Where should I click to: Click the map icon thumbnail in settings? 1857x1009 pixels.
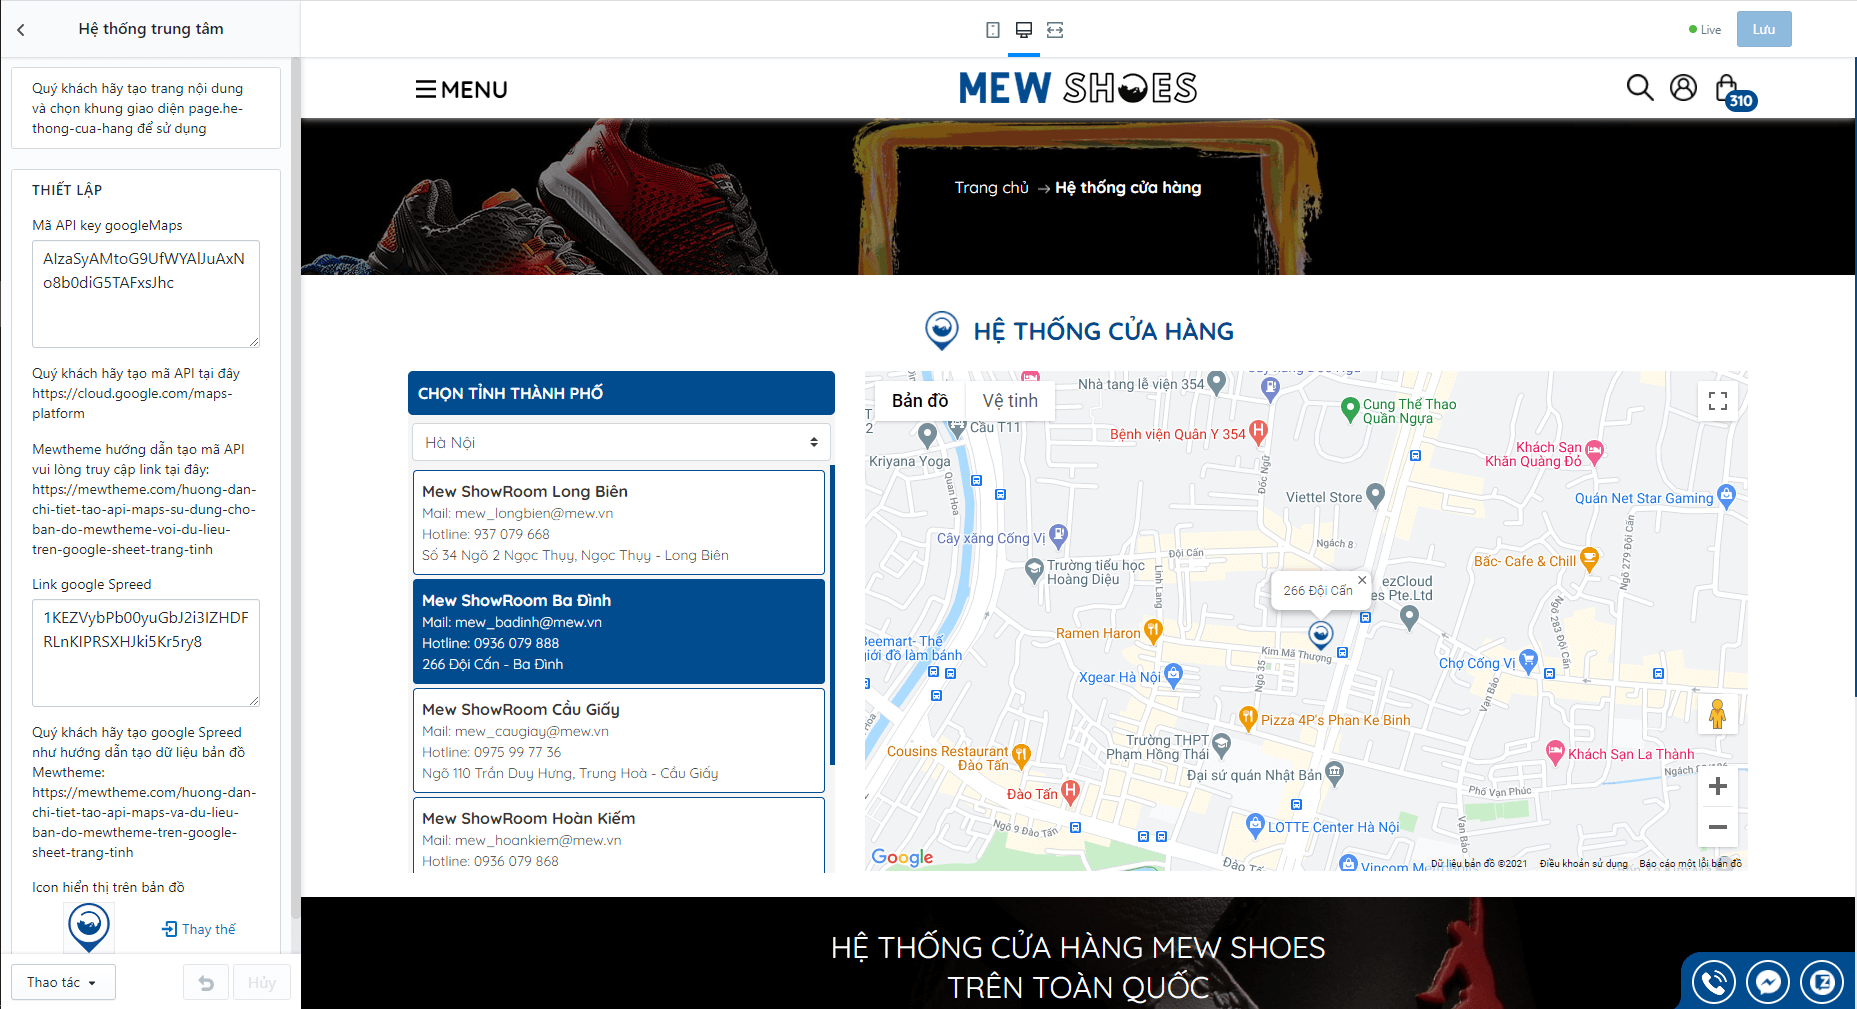(89, 927)
